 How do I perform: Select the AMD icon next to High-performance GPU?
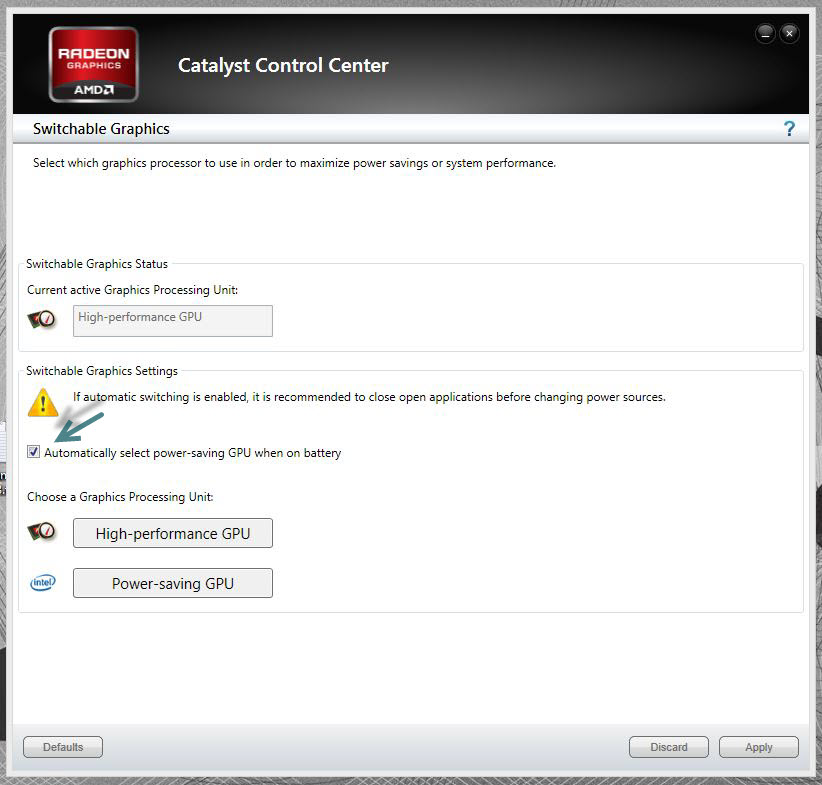coord(41,531)
